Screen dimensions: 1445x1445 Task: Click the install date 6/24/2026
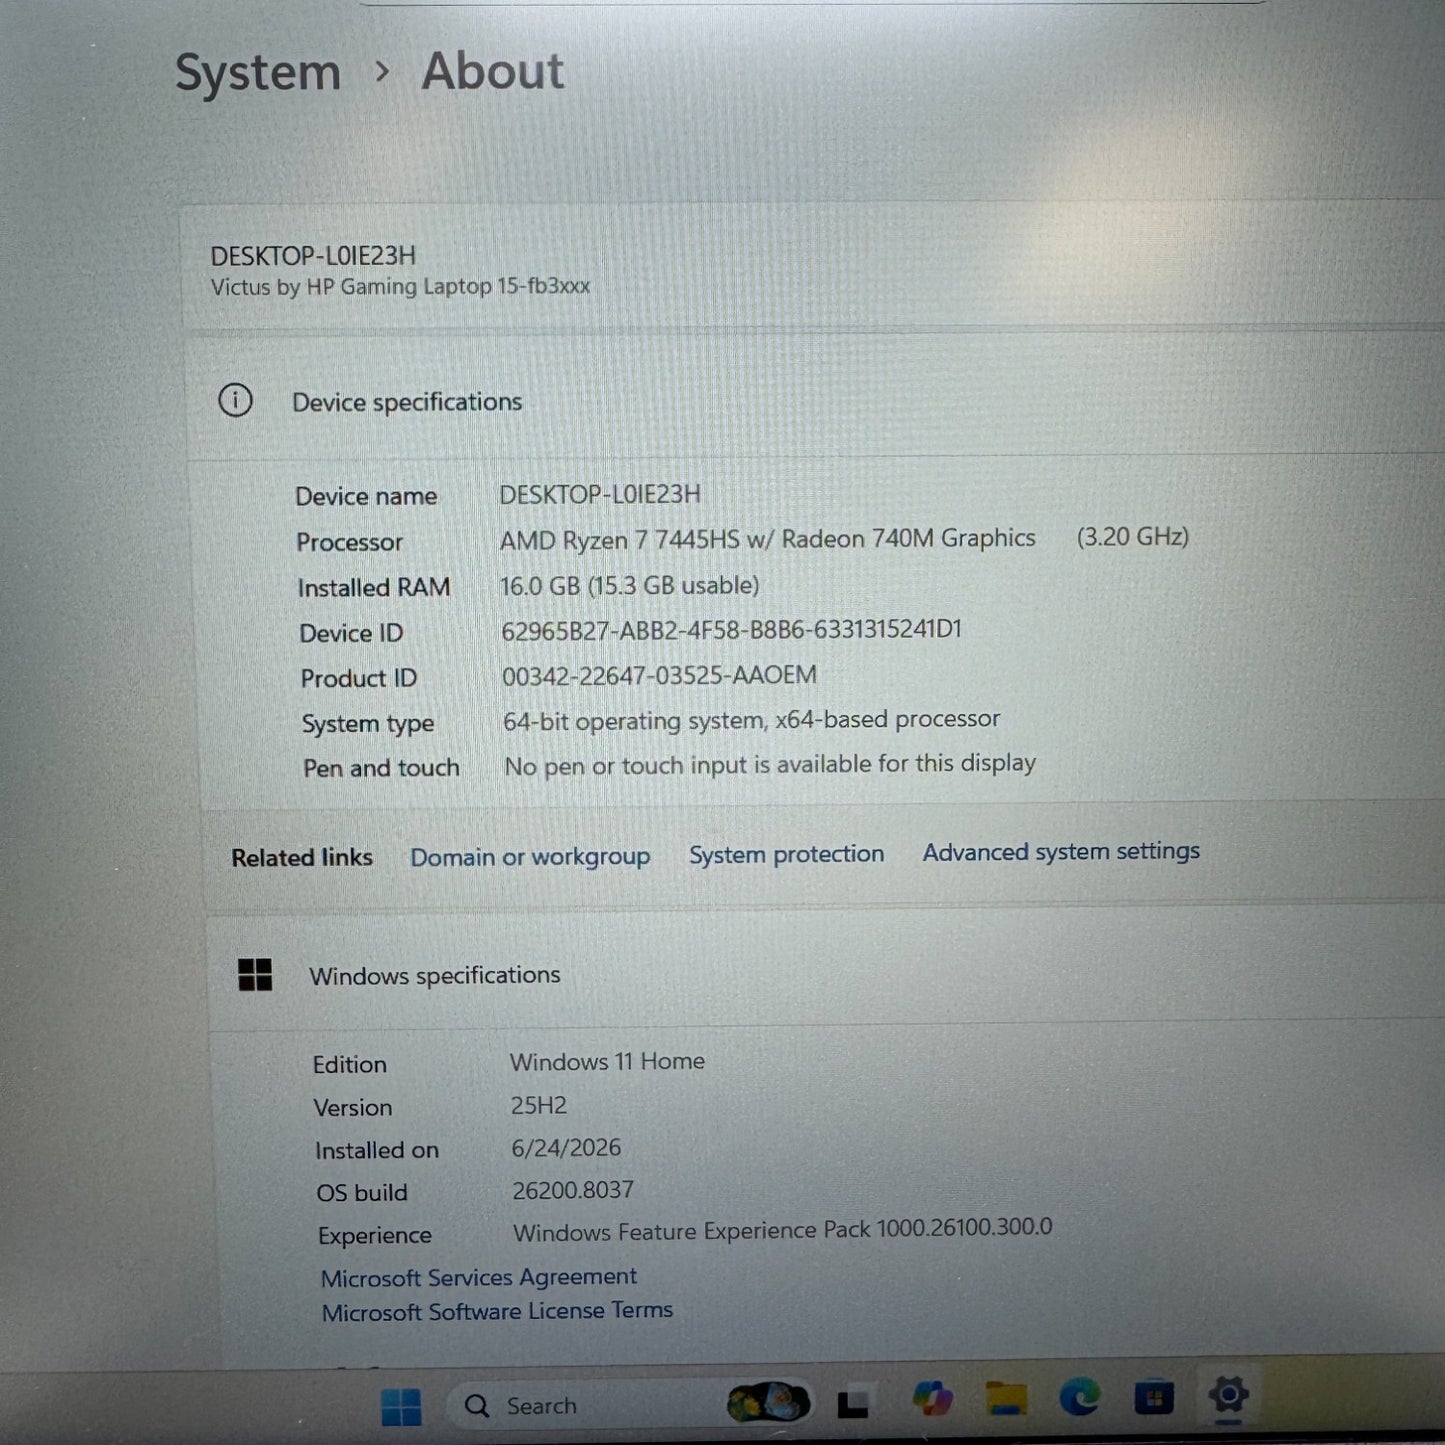[566, 1148]
